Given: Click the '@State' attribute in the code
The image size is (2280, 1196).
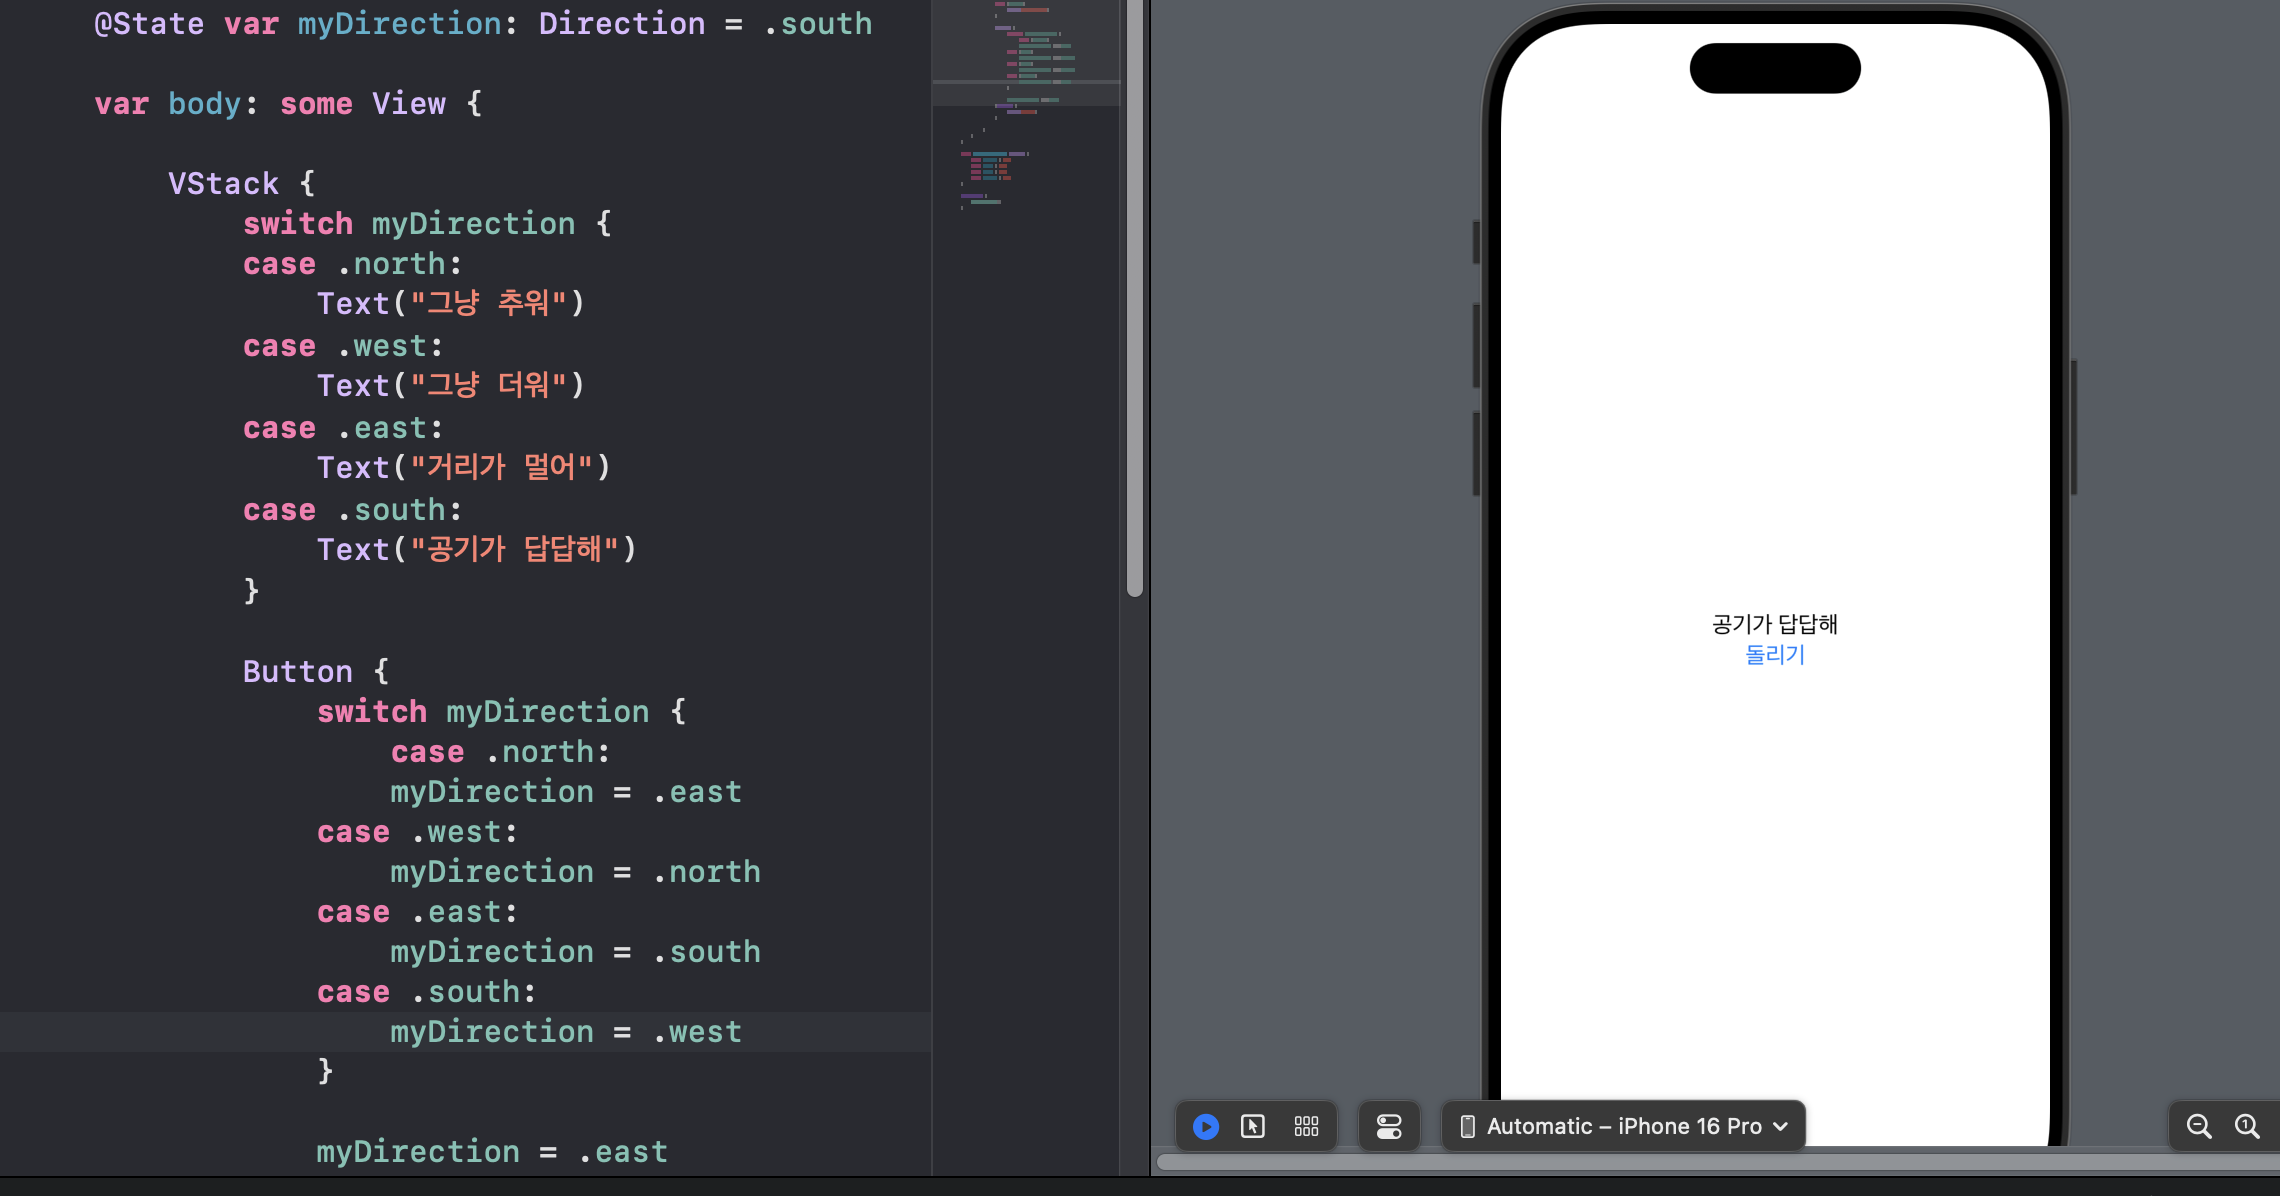Looking at the screenshot, I should click(149, 24).
